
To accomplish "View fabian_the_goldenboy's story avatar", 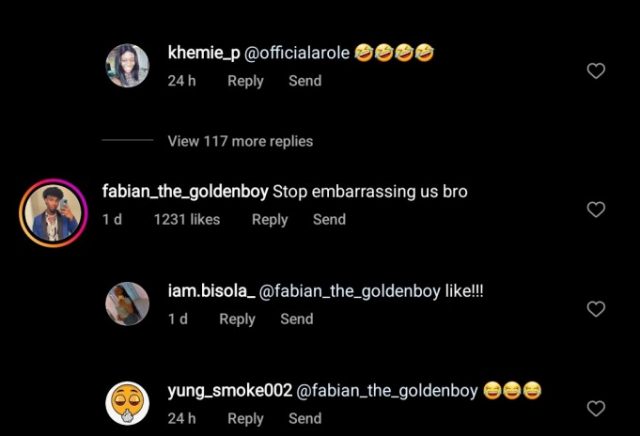I will (x=53, y=213).
